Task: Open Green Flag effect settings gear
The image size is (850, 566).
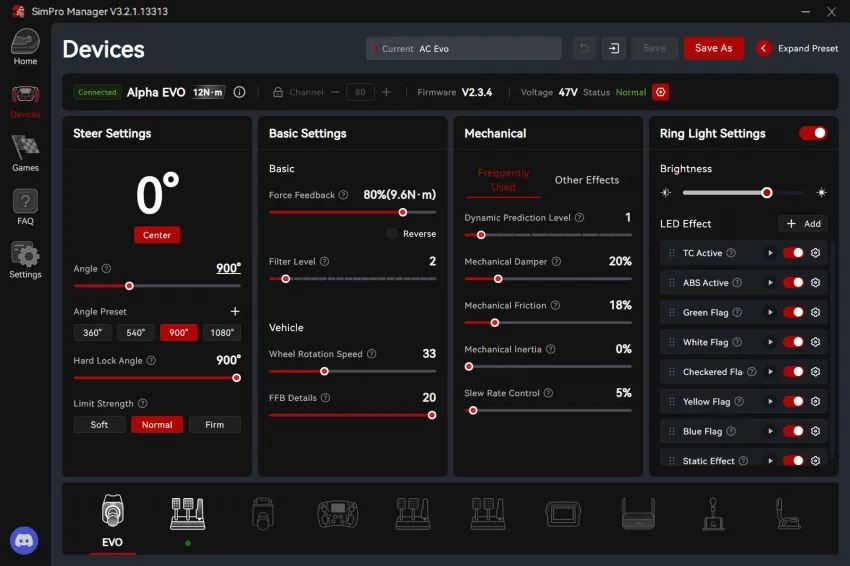Action: [x=815, y=312]
